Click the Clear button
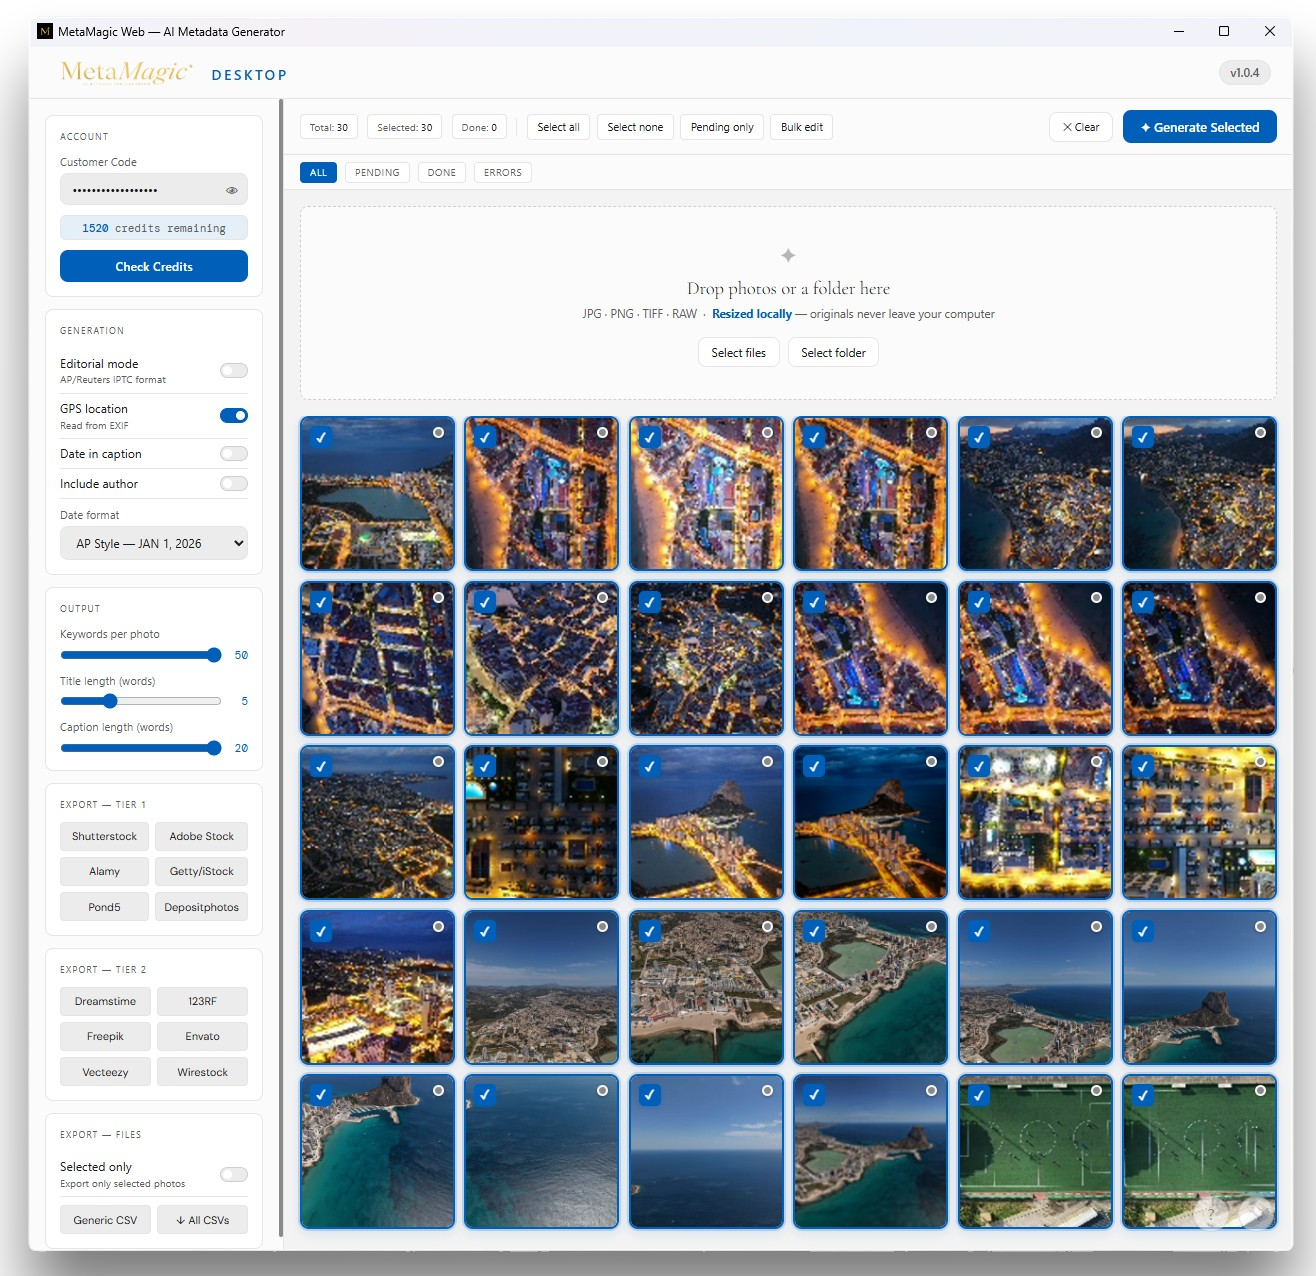This screenshot has width=1316, height=1276. [x=1081, y=127]
